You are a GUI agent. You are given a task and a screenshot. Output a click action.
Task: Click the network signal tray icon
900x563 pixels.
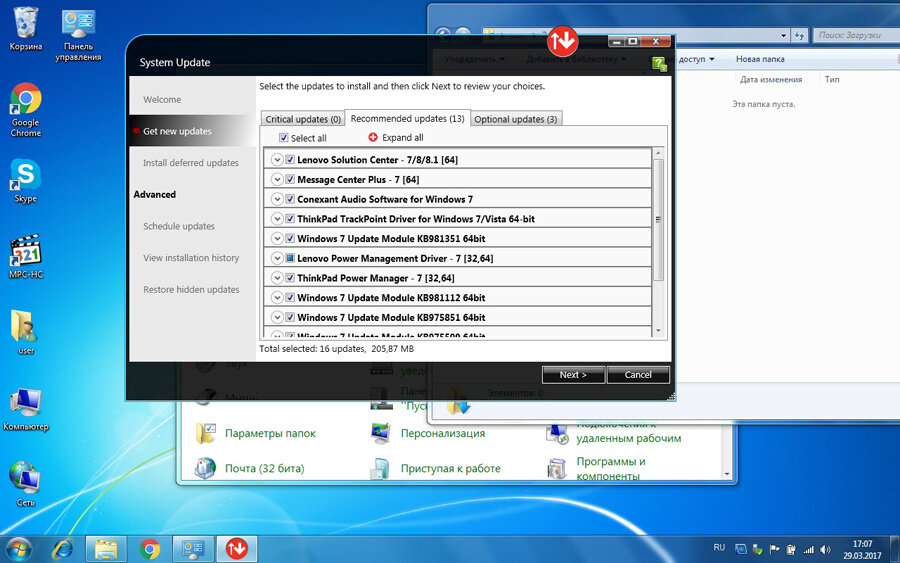(808, 549)
